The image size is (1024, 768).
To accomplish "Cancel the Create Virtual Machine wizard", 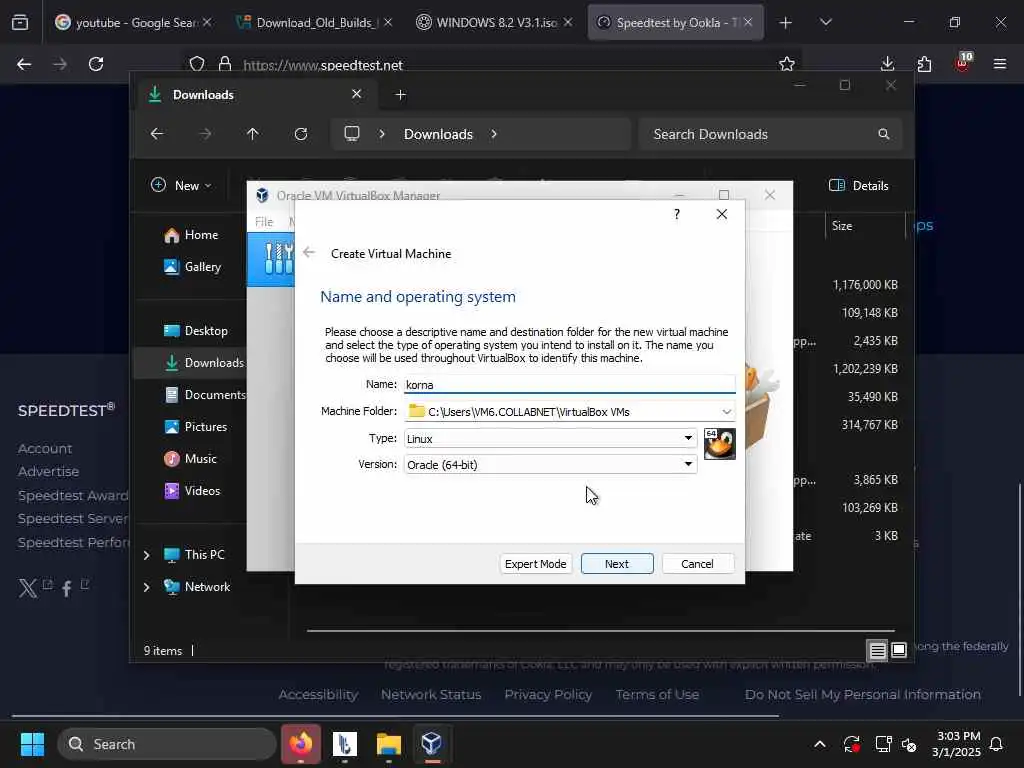I will (x=697, y=564).
